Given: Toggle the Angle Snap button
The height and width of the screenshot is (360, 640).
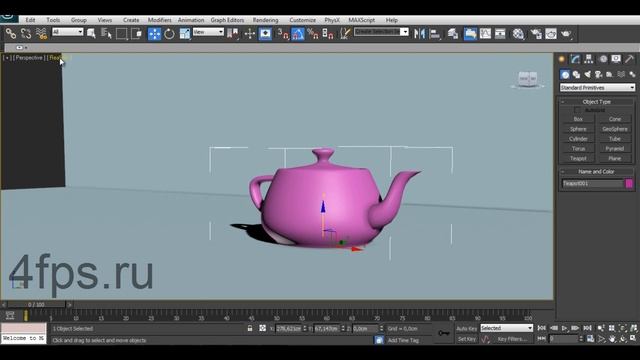Looking at the screenshot, I should (298, 33).
